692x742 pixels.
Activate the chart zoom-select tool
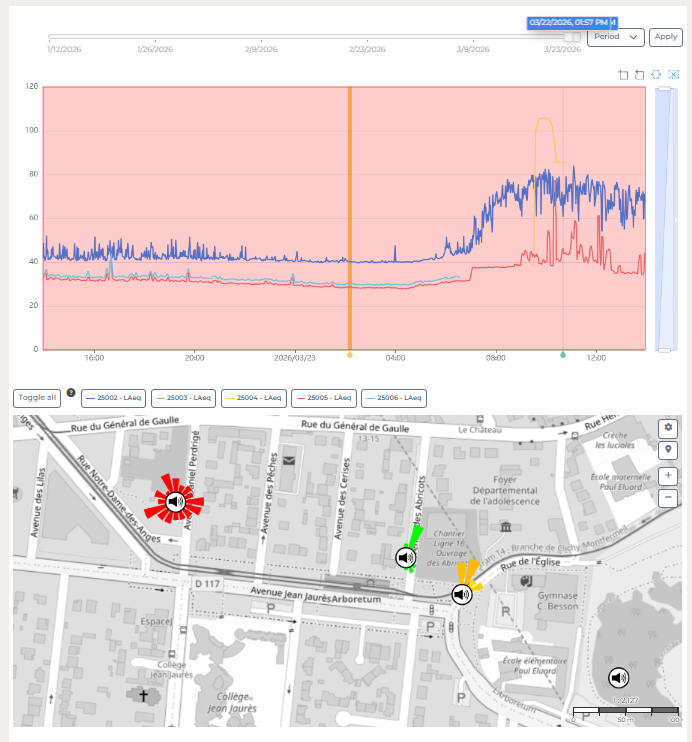coord(624,75)
